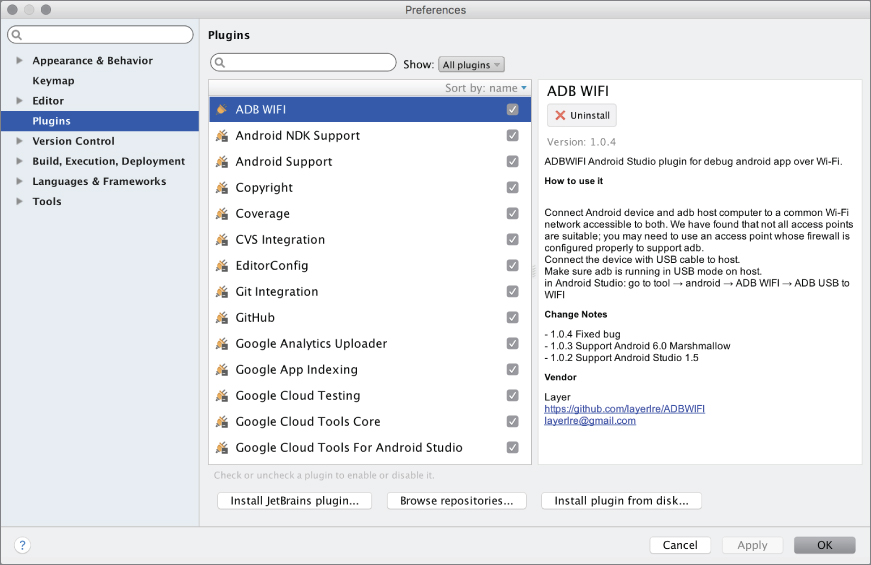Disable the ADB WIFI plugin checkbox
Image resolution: width=871 pixels, height=565 pixels.
[x=513, y=109]
